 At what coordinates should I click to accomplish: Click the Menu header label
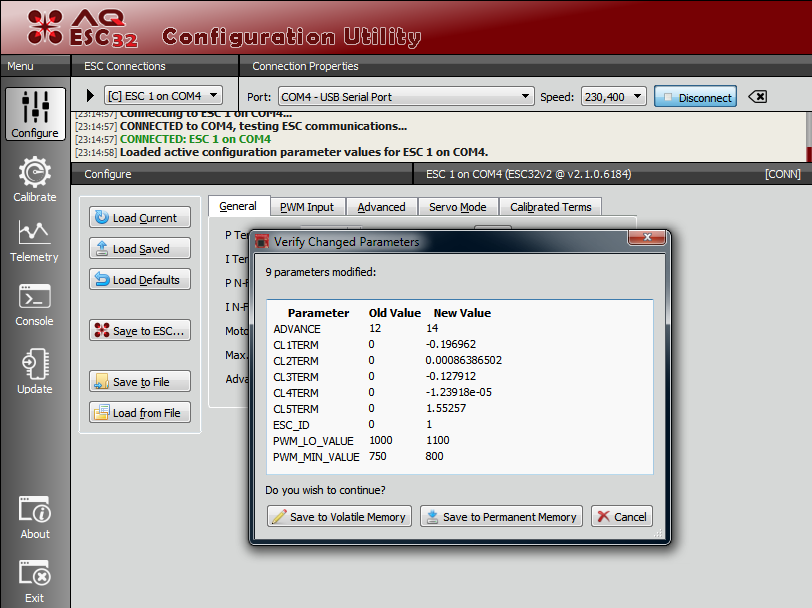pyautogui.click(x=20, y=66)
